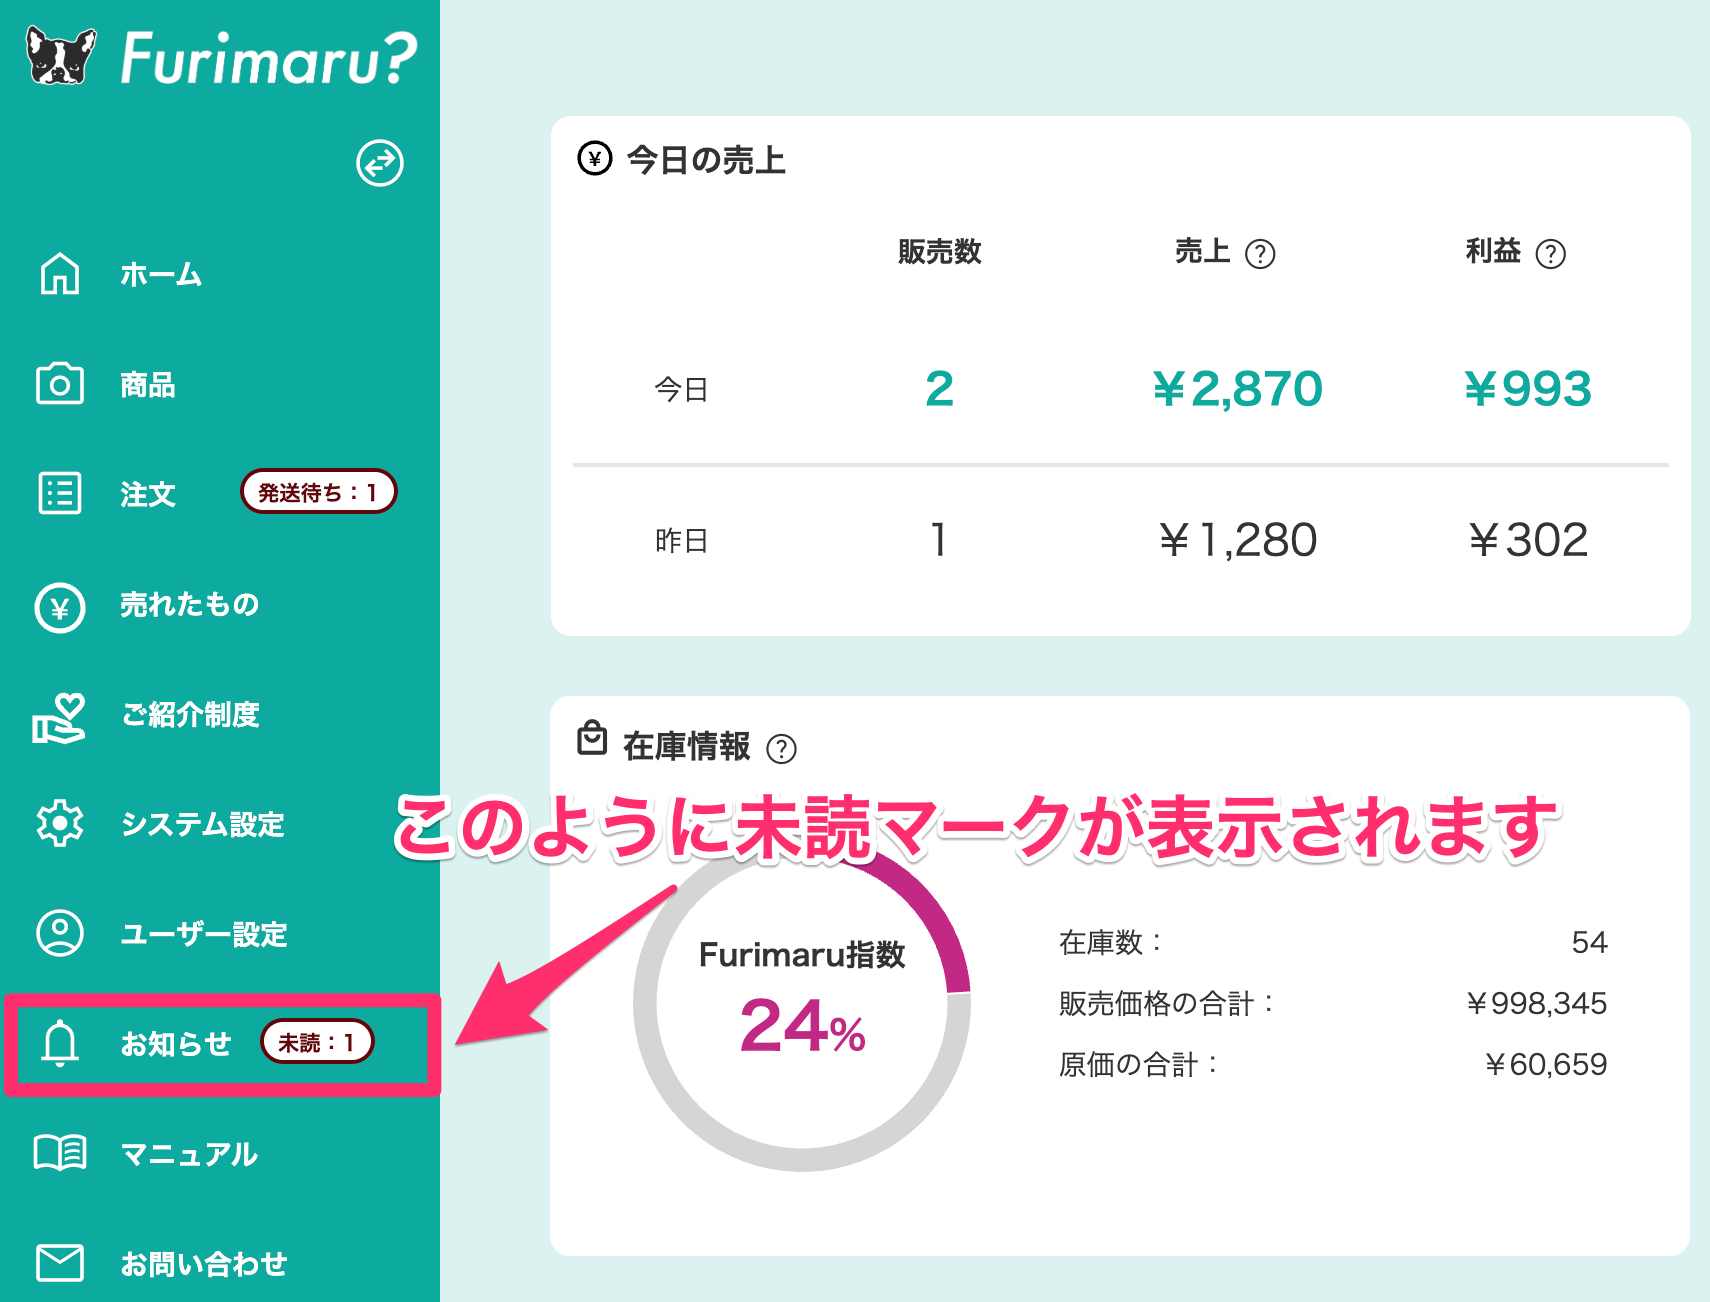Open the お問い合わせ menu item
1710x1302 pixels.
[203, 1264]
